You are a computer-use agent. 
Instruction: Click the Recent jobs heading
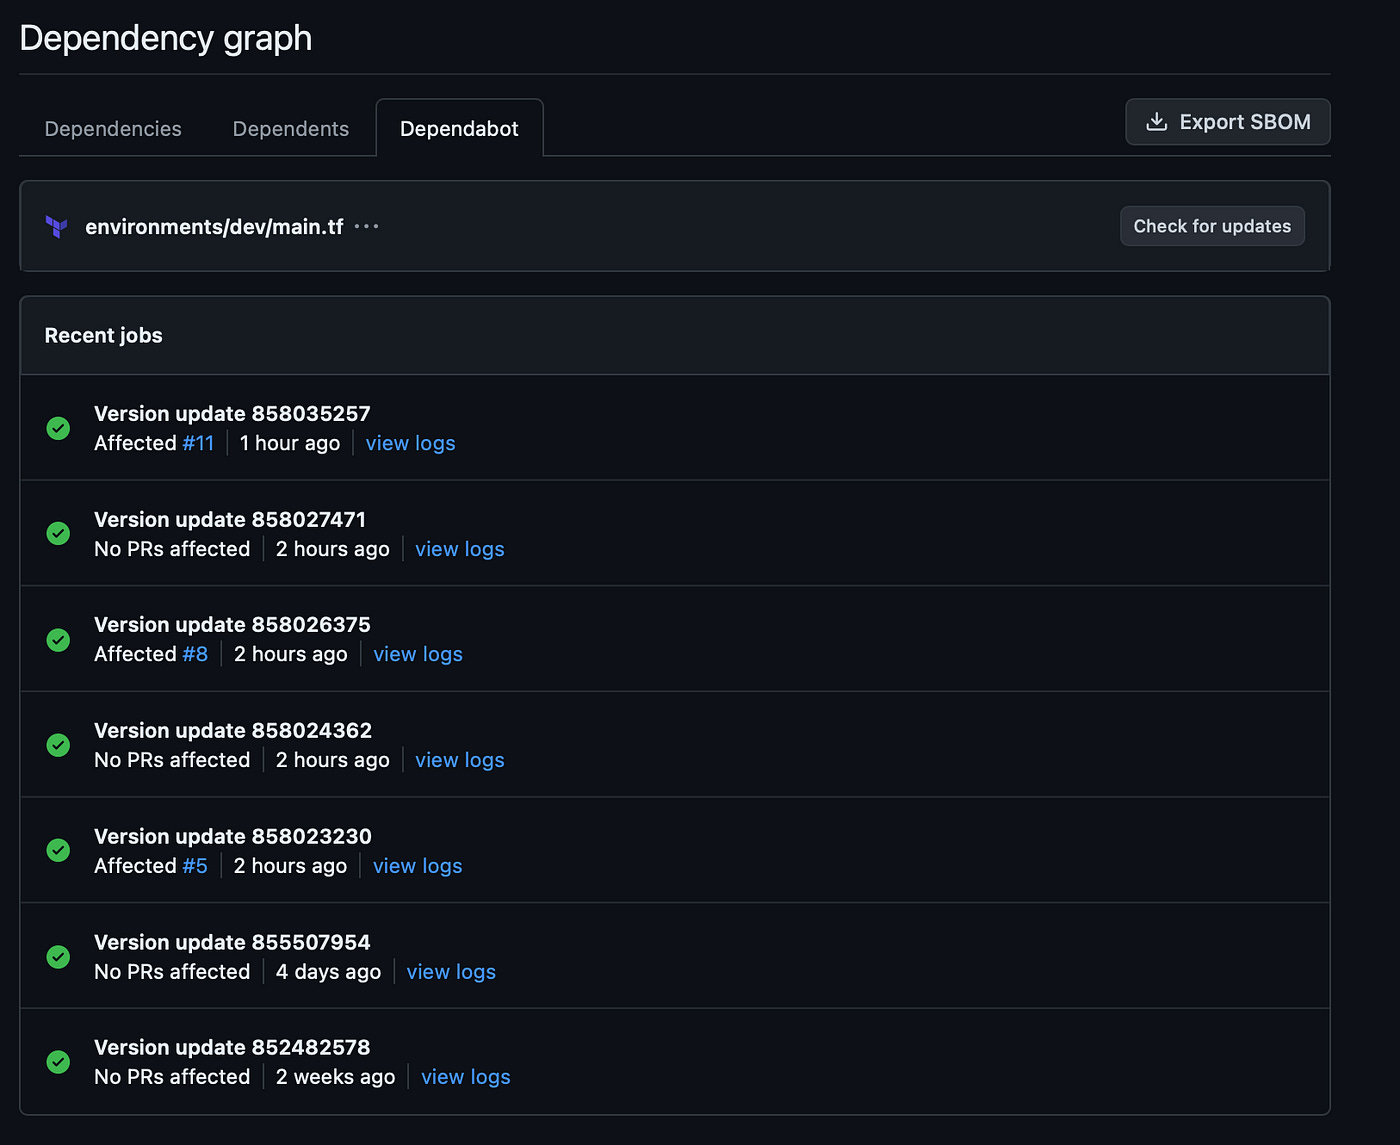pyautogui.click(x=103, y=336)
